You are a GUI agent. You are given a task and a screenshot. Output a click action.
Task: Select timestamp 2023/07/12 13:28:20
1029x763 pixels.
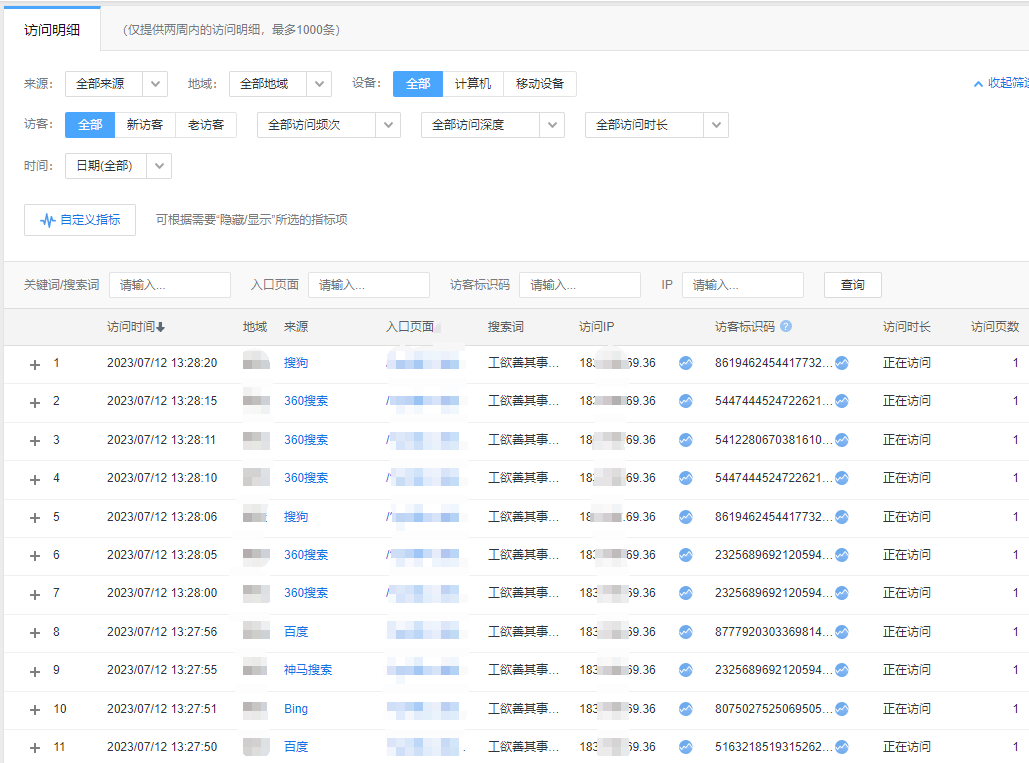[162, 363]
